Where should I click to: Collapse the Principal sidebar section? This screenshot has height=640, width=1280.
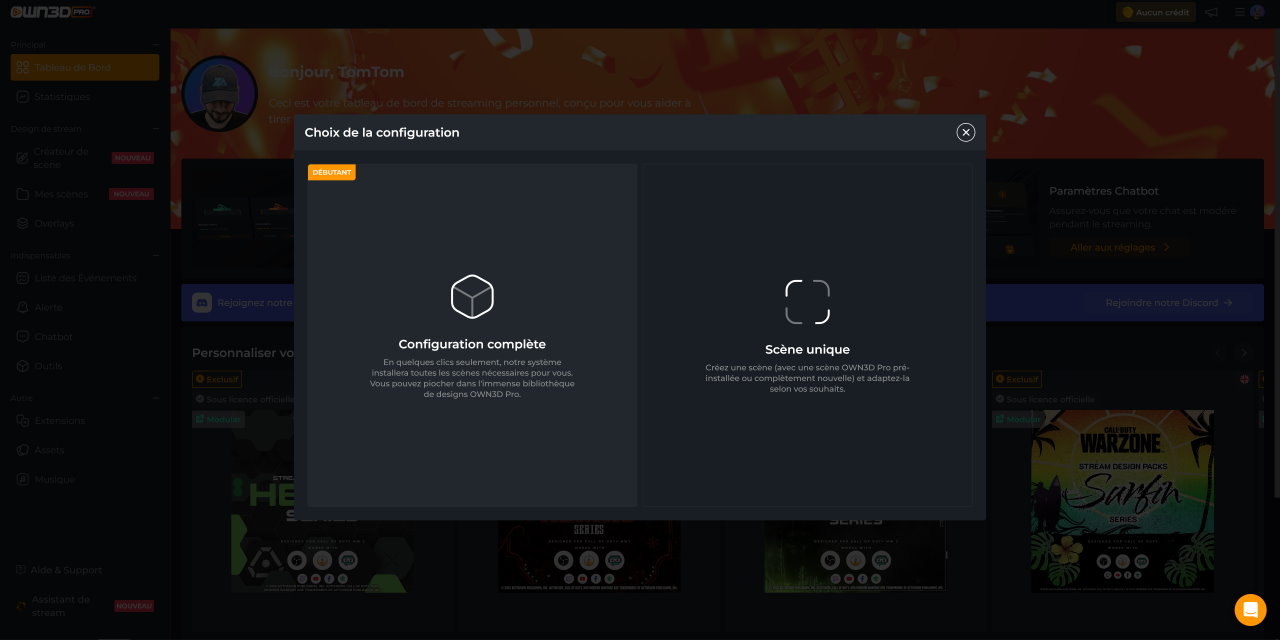point(156,45)
